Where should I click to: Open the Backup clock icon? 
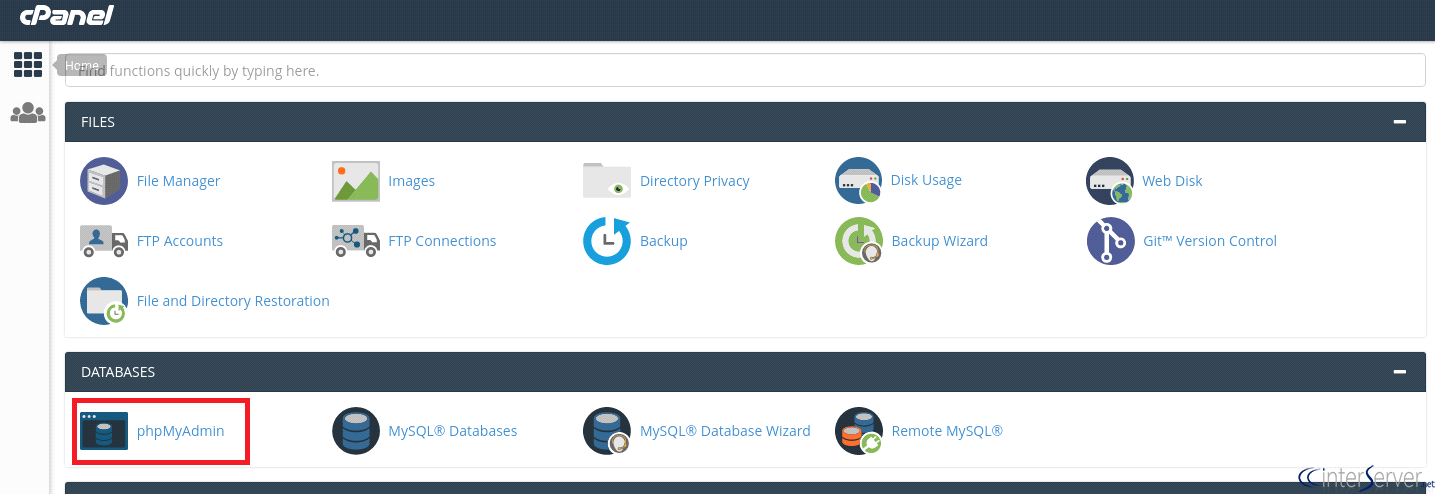(607, 241)
